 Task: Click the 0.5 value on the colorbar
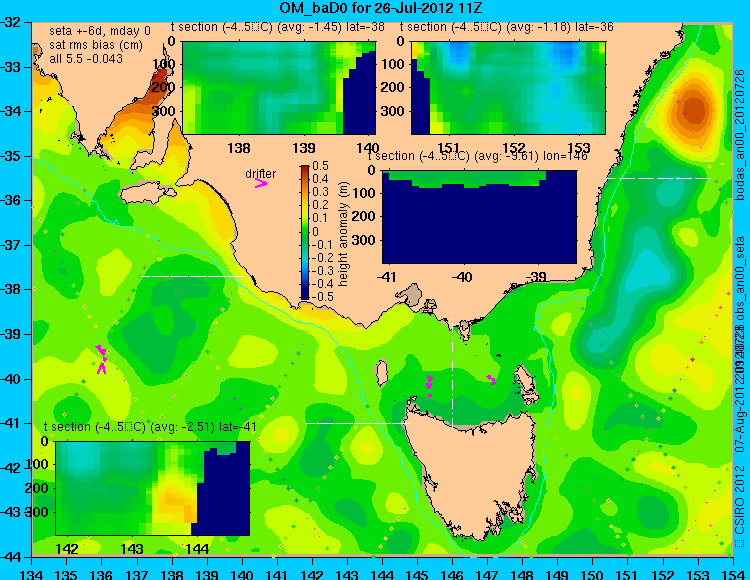[320, 166]
